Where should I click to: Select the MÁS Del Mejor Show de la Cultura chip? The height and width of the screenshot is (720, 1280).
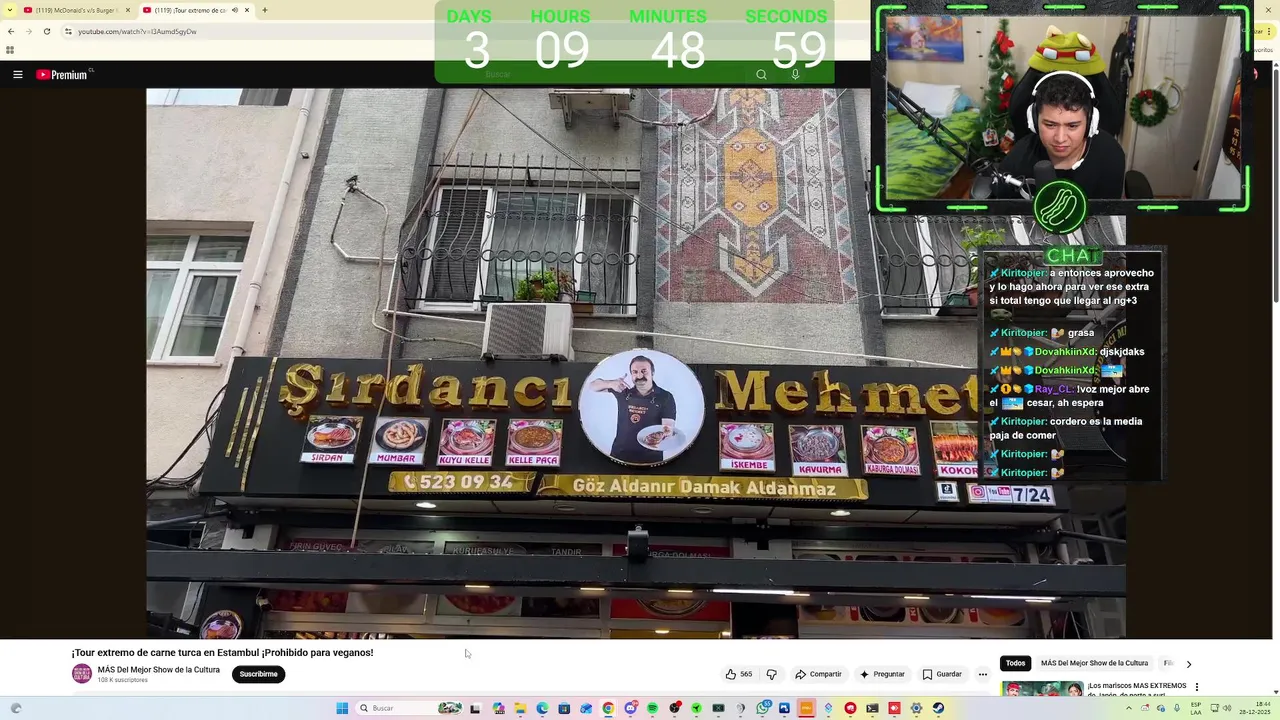pyautogui.click(x=1094, y=663)
